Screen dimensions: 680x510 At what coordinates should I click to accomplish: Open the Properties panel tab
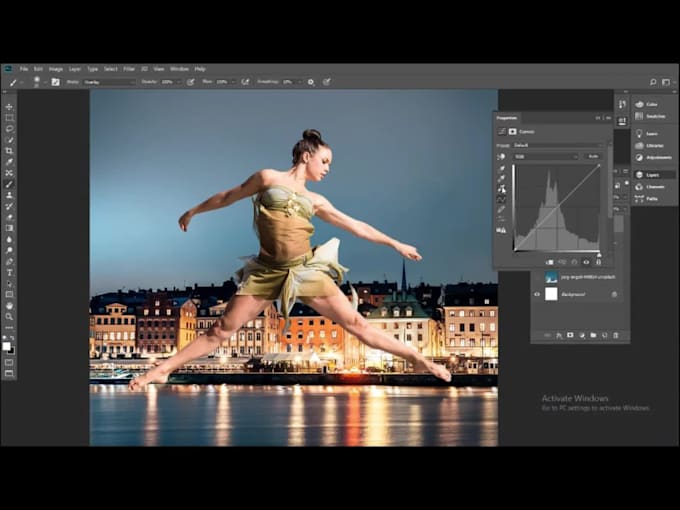[x=507, y=118]
